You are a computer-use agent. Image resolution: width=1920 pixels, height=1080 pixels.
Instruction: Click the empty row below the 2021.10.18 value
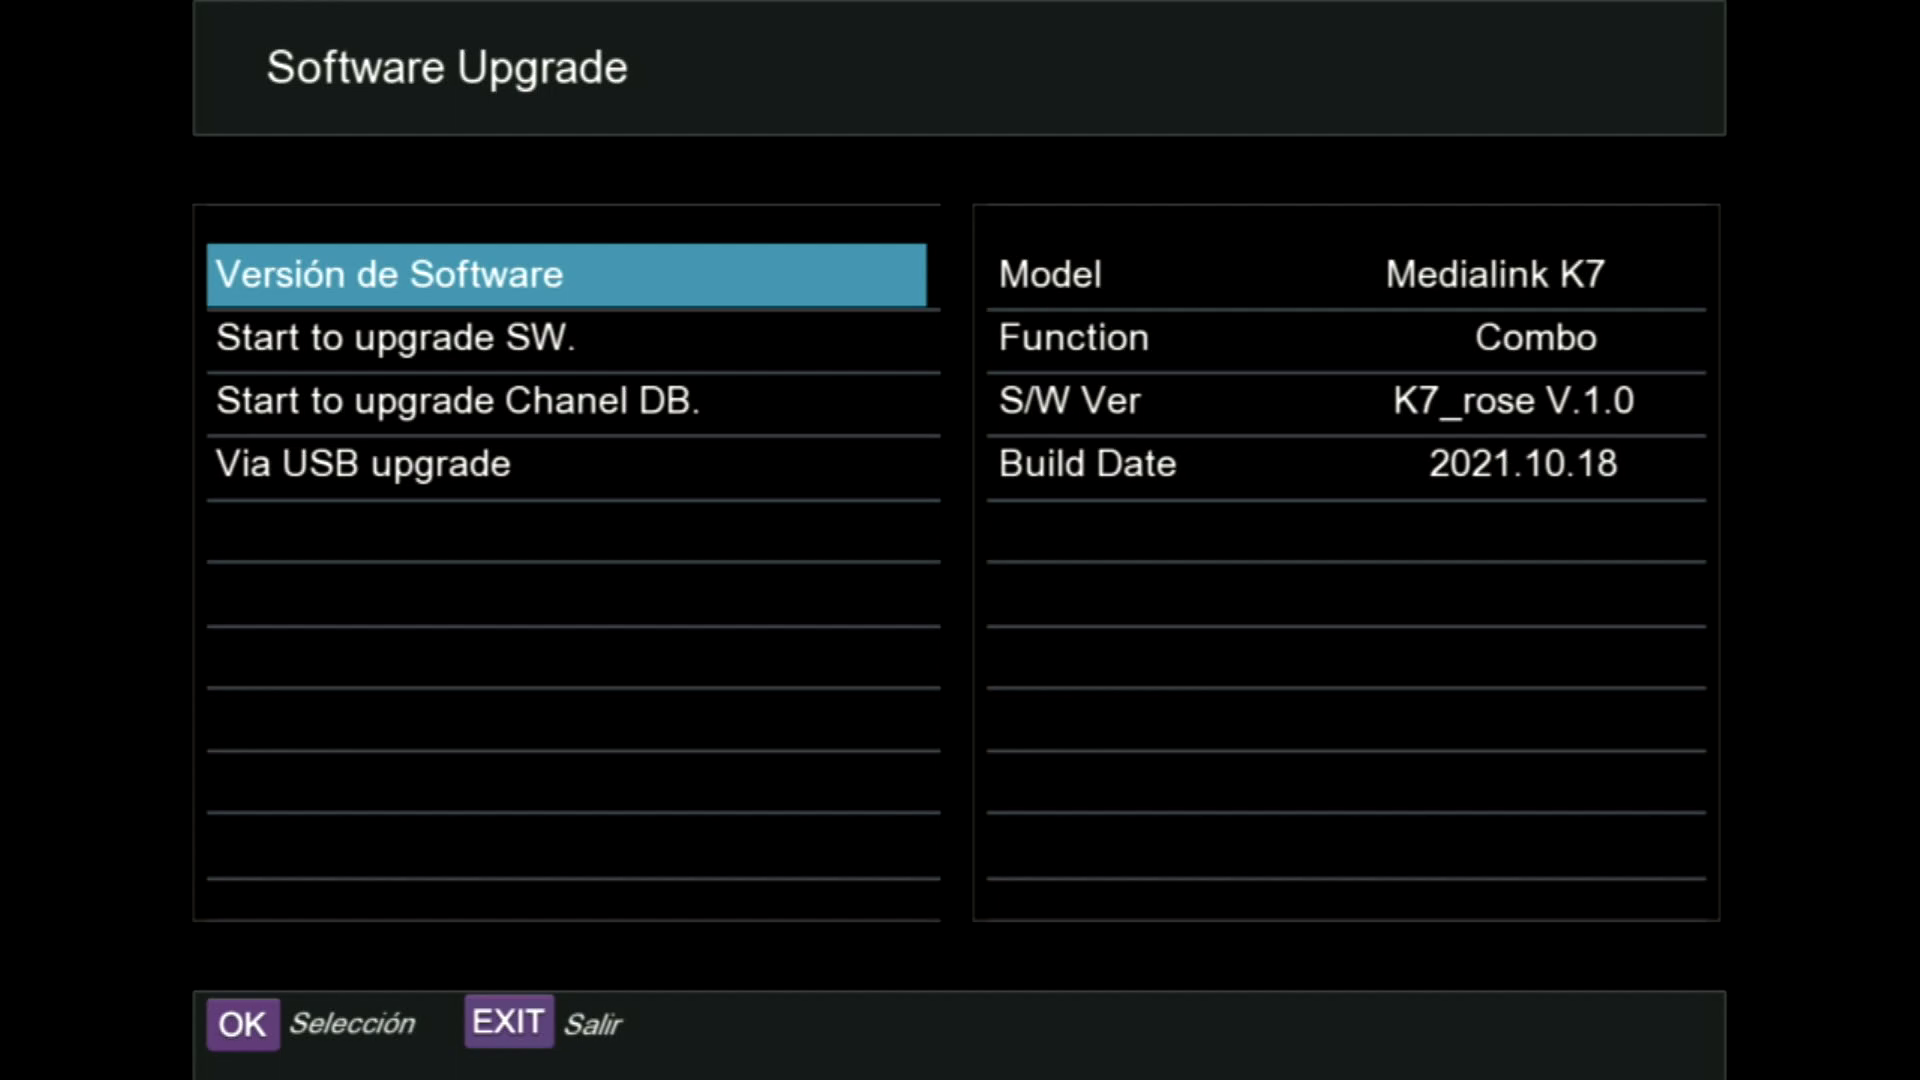click(1522, 532)
